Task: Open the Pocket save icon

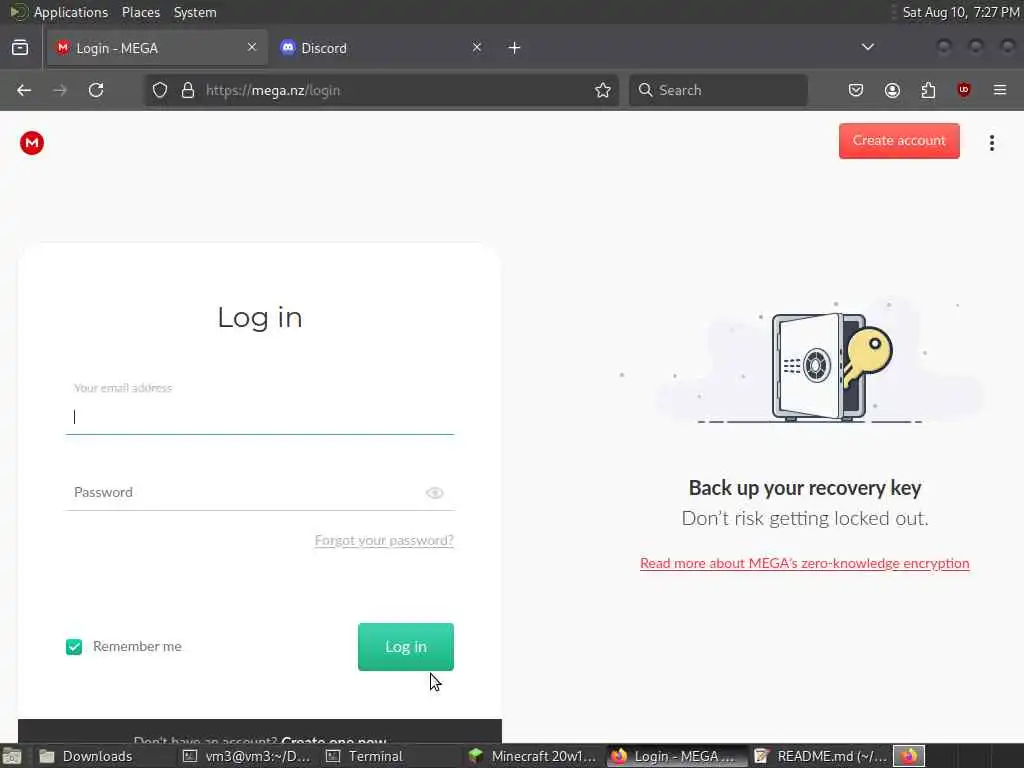Action: point(856,90)
